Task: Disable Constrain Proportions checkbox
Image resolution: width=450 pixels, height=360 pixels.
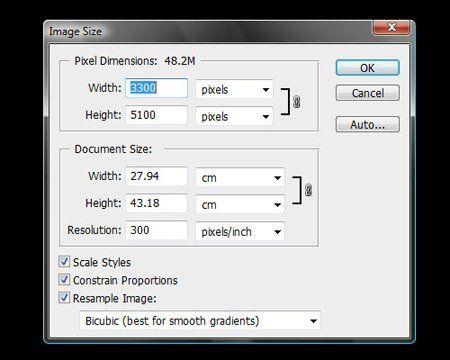Action: [x=64, y=280]
